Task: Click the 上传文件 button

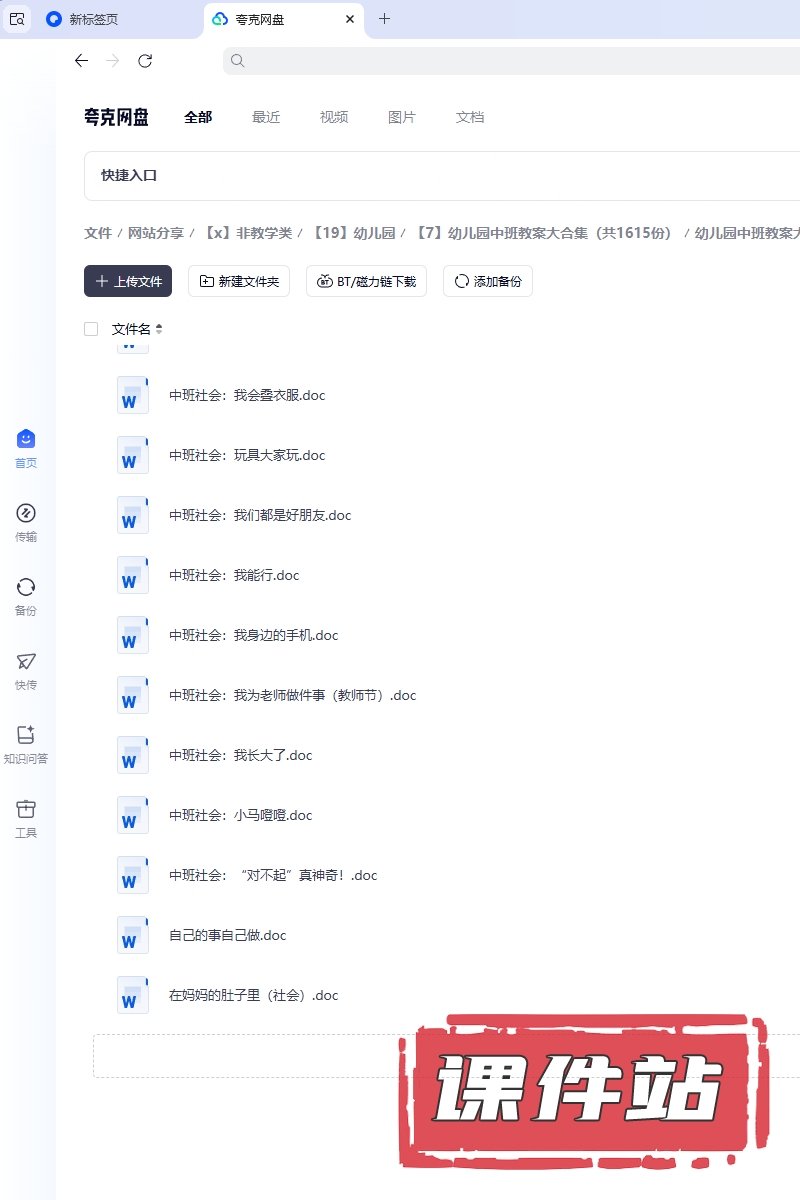Action: click(128, 282)
